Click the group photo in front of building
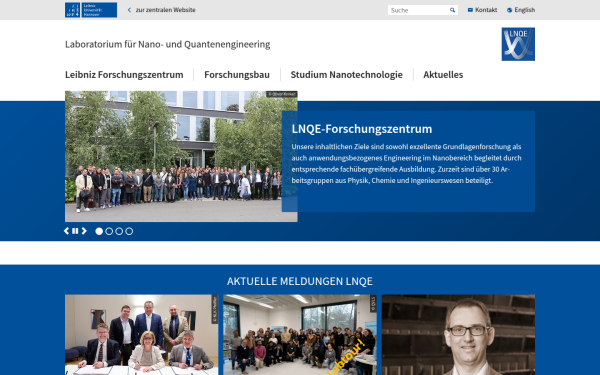This screenshot has width=600, height=375. [x=181, y=156]
